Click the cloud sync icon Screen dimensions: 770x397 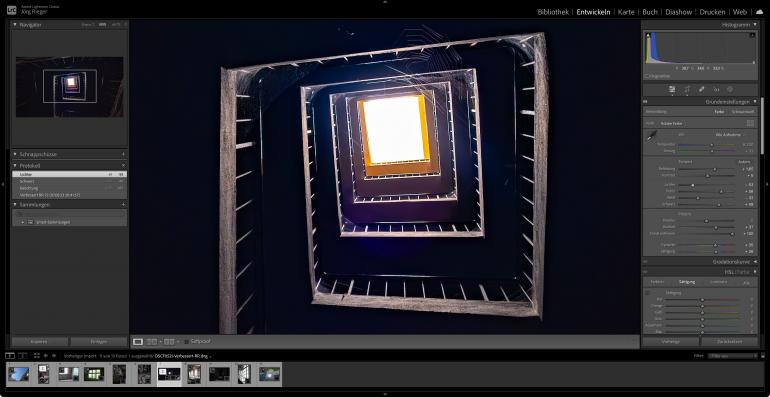[x=759, y=12]
